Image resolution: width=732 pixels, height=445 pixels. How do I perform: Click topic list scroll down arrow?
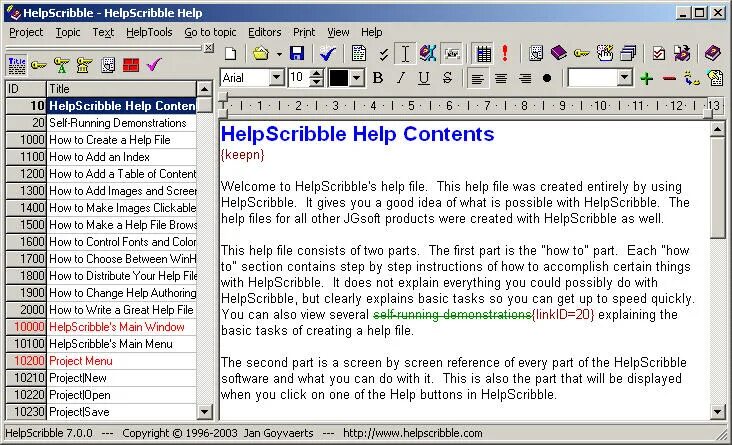pyautogui.click(x=204, y=412)
